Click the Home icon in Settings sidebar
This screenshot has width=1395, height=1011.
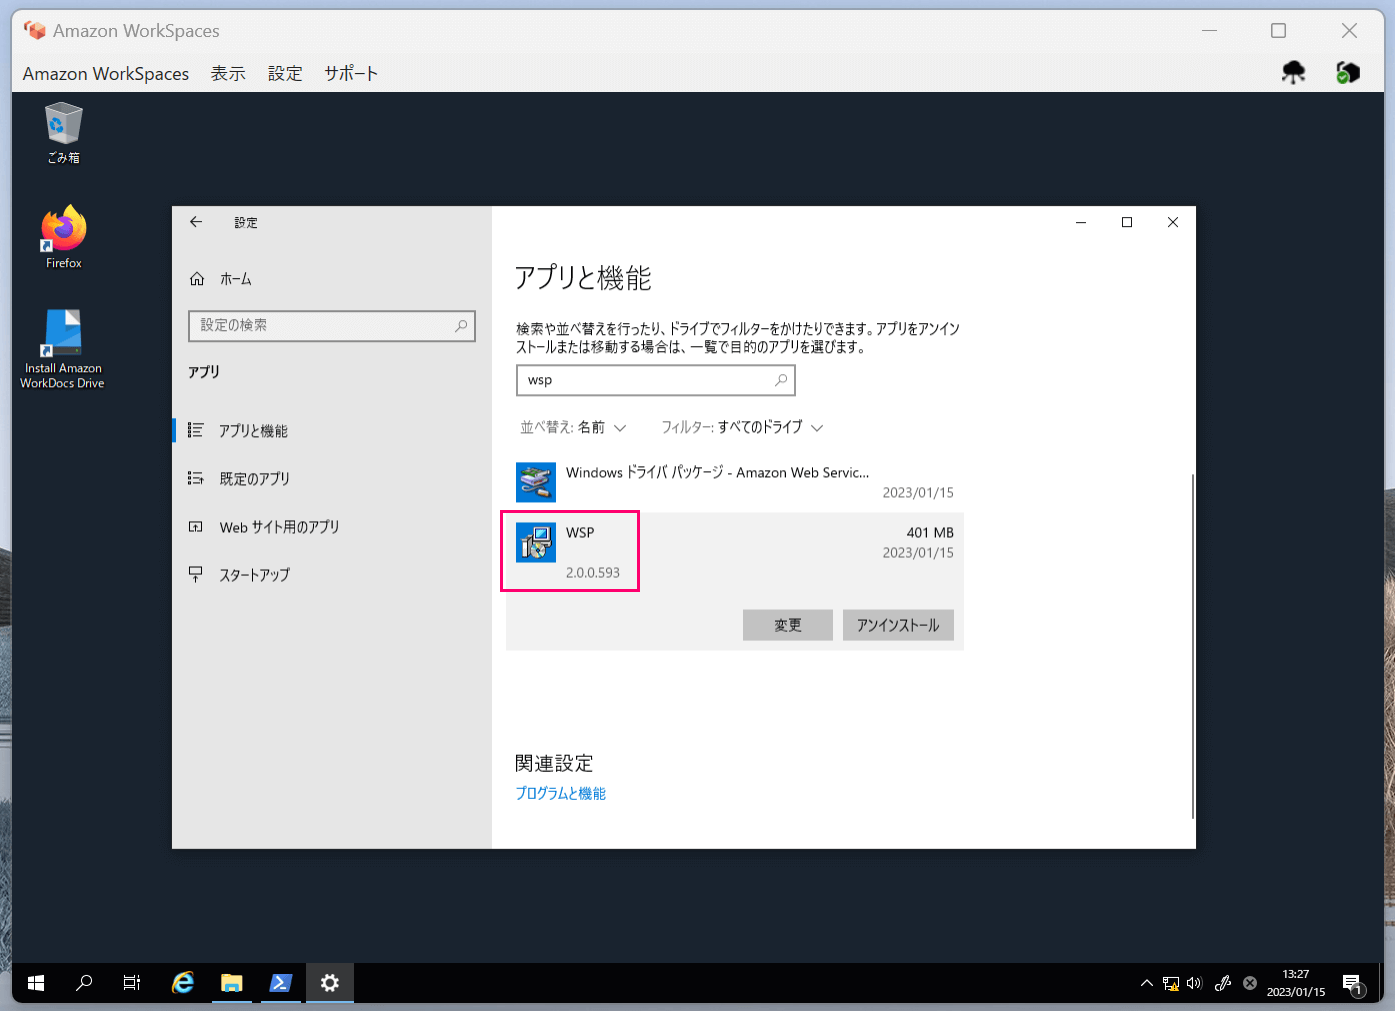tap(197, 278)
